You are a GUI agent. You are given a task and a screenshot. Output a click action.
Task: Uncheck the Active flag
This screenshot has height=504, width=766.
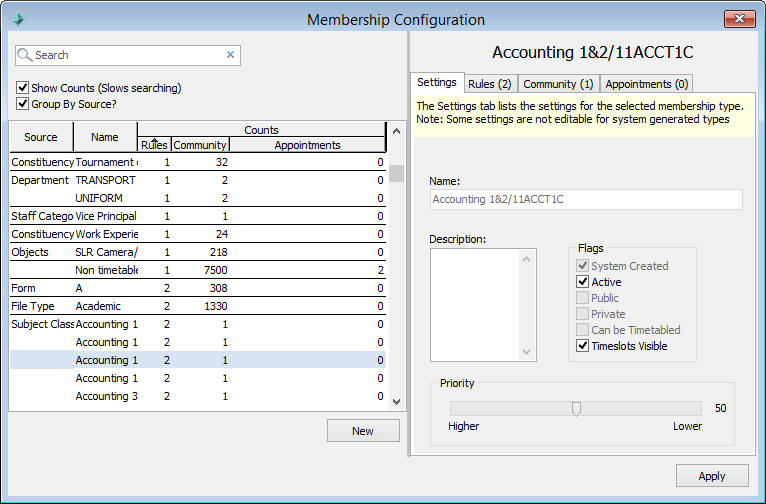582,282
